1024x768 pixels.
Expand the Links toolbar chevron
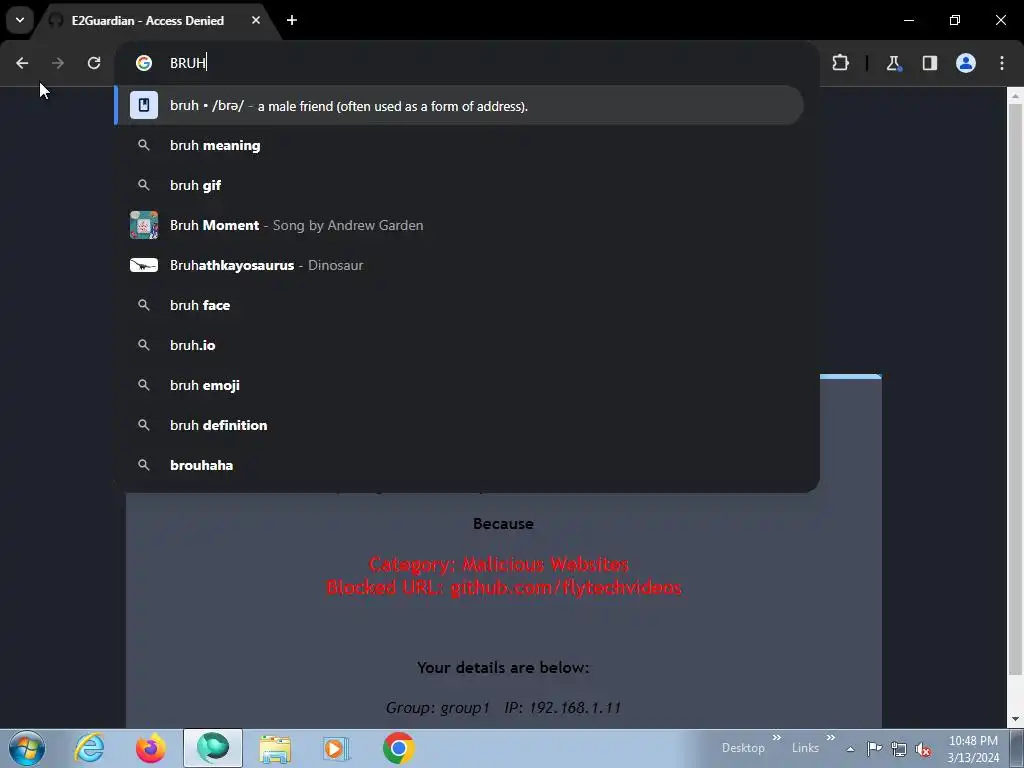click(830, 738)
